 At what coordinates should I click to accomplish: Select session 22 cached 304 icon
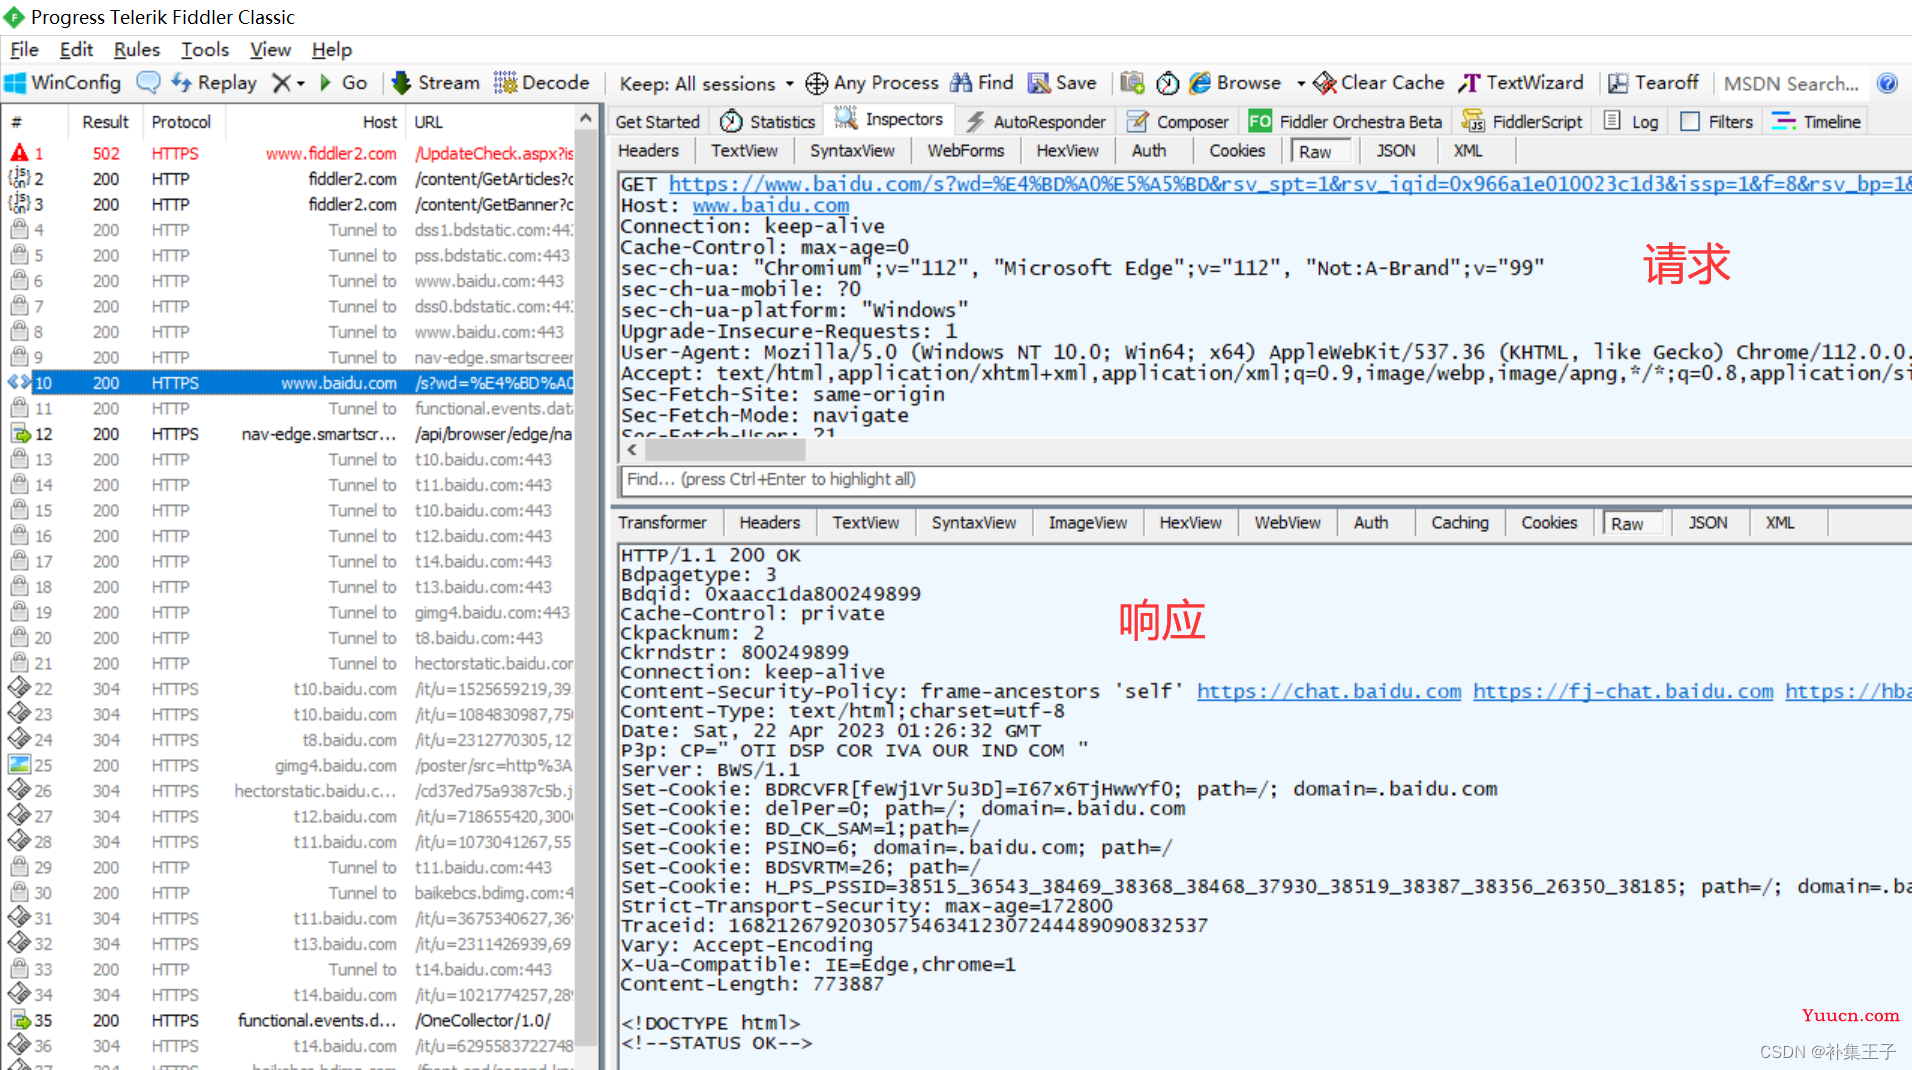coord(19,688)
